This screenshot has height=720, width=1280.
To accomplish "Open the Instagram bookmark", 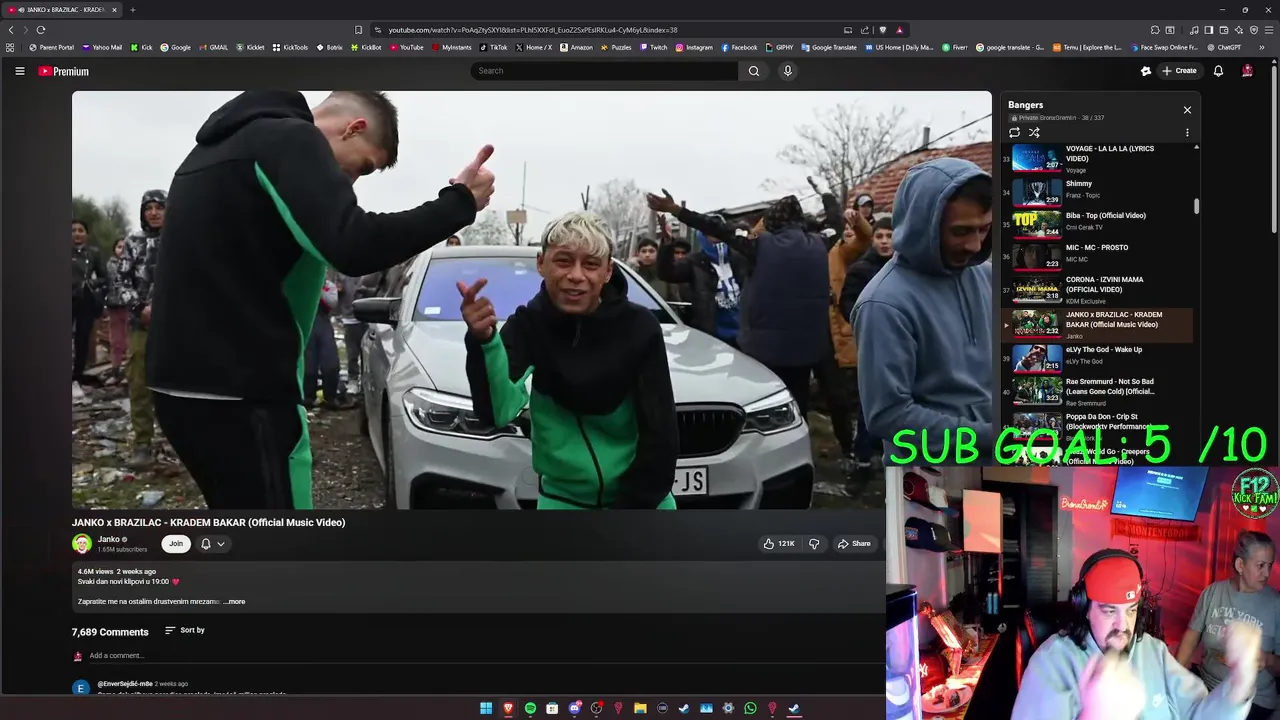I will (694, 47).
